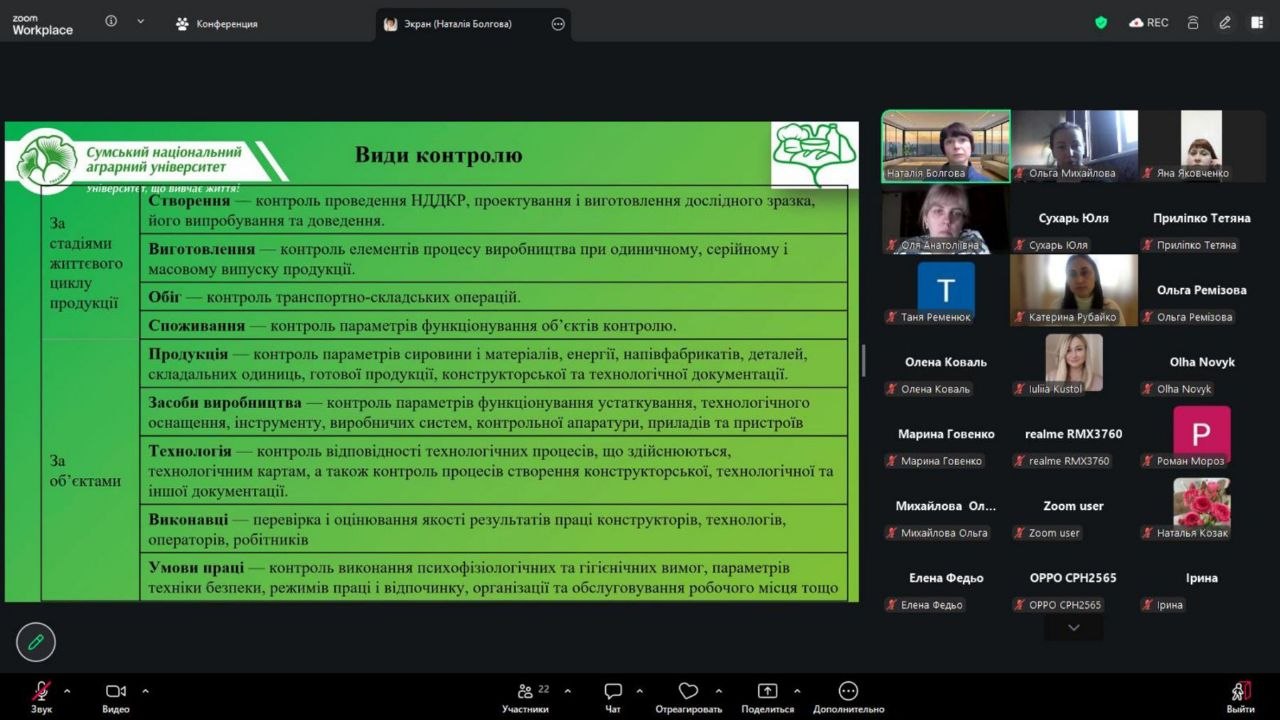This screenshot has height=720, width=1280.
Task: Click the Отреагировать heart reactions icon
Action: pyautogui.click(x=688, y=692)
